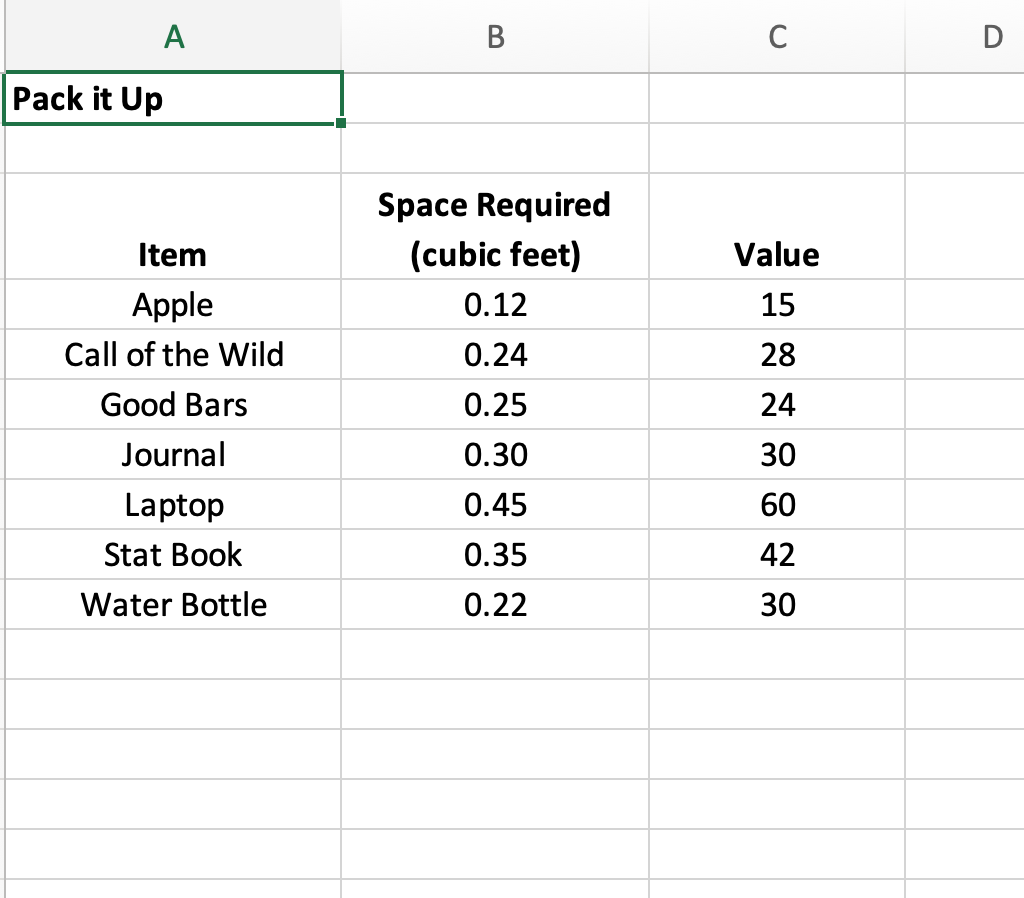The height and width of the screenshot is (898, 1024).
Task: Click the value 28 for Call of the Wild
Action: [x=777, y=354]
